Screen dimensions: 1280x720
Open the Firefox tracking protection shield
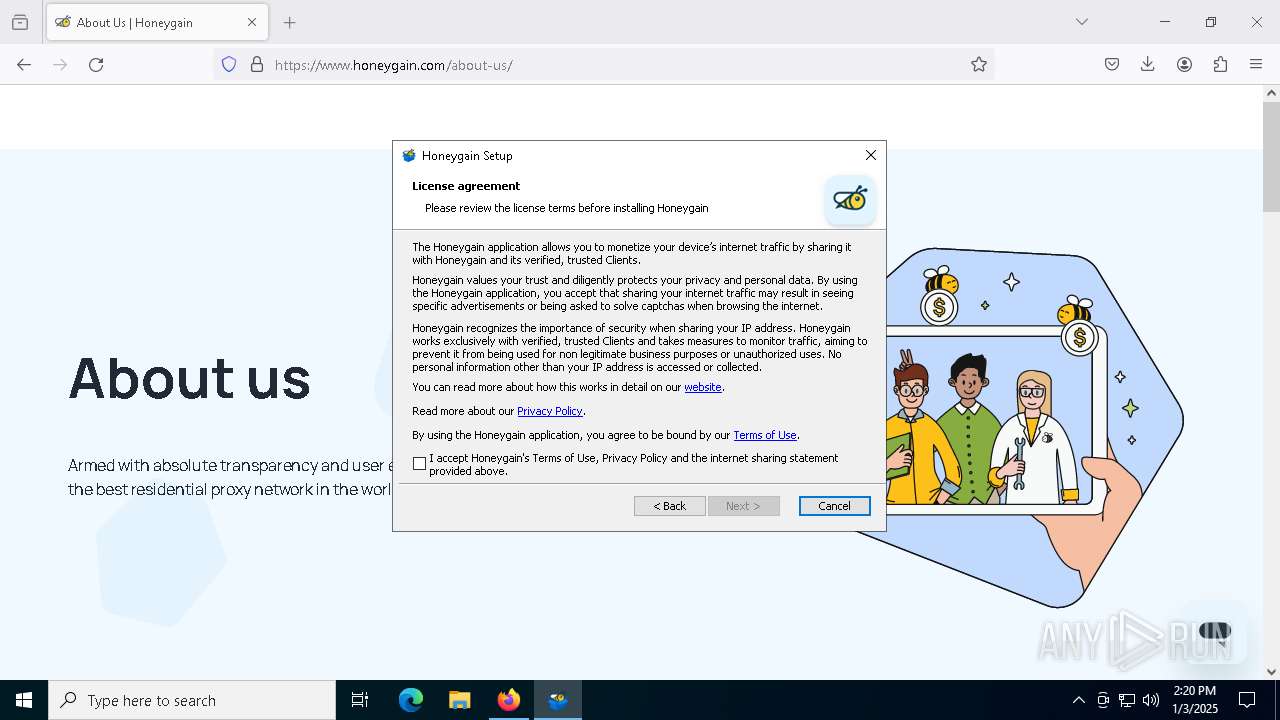tap(229, 64)
